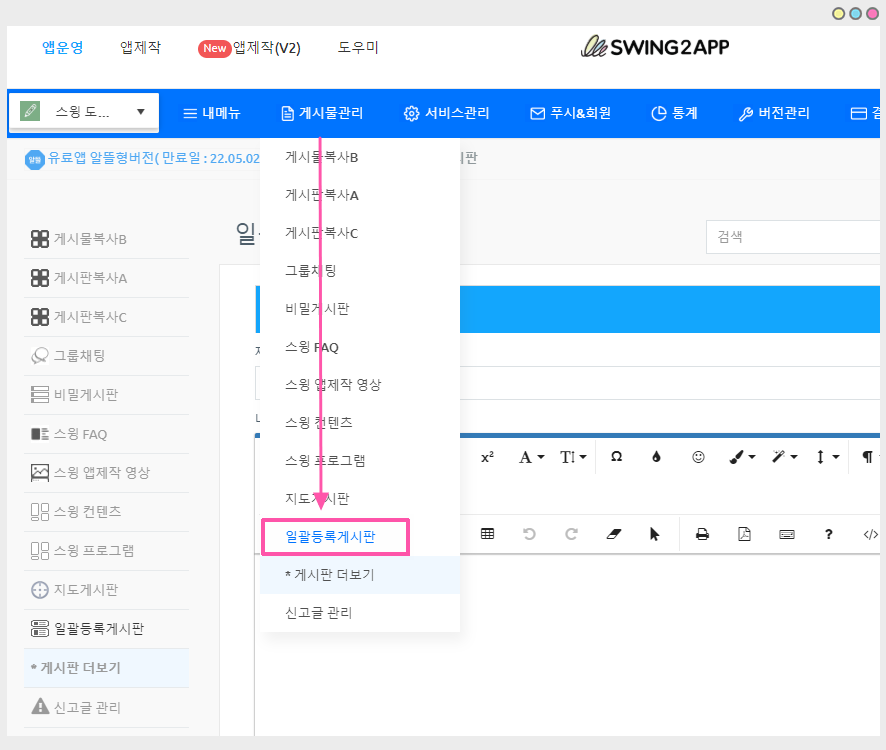Image resolution: width=886 pixels, height=750 pixels.
Task: Insert a table using the grid icon
Action: [x=487, y=534]
